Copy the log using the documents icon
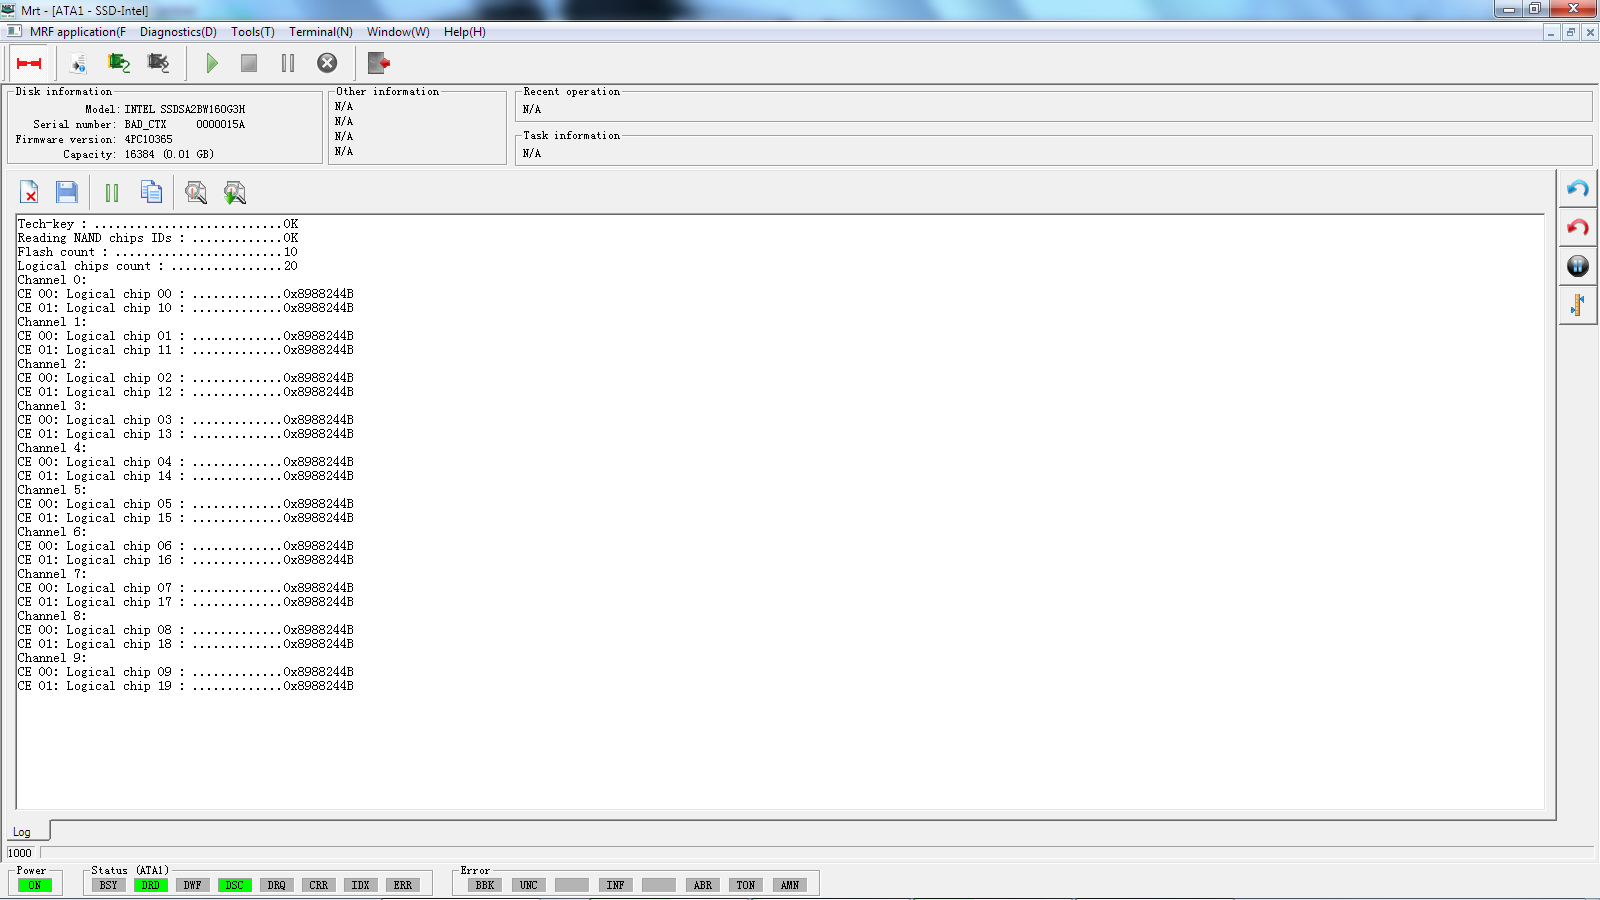 coord(151,192)
